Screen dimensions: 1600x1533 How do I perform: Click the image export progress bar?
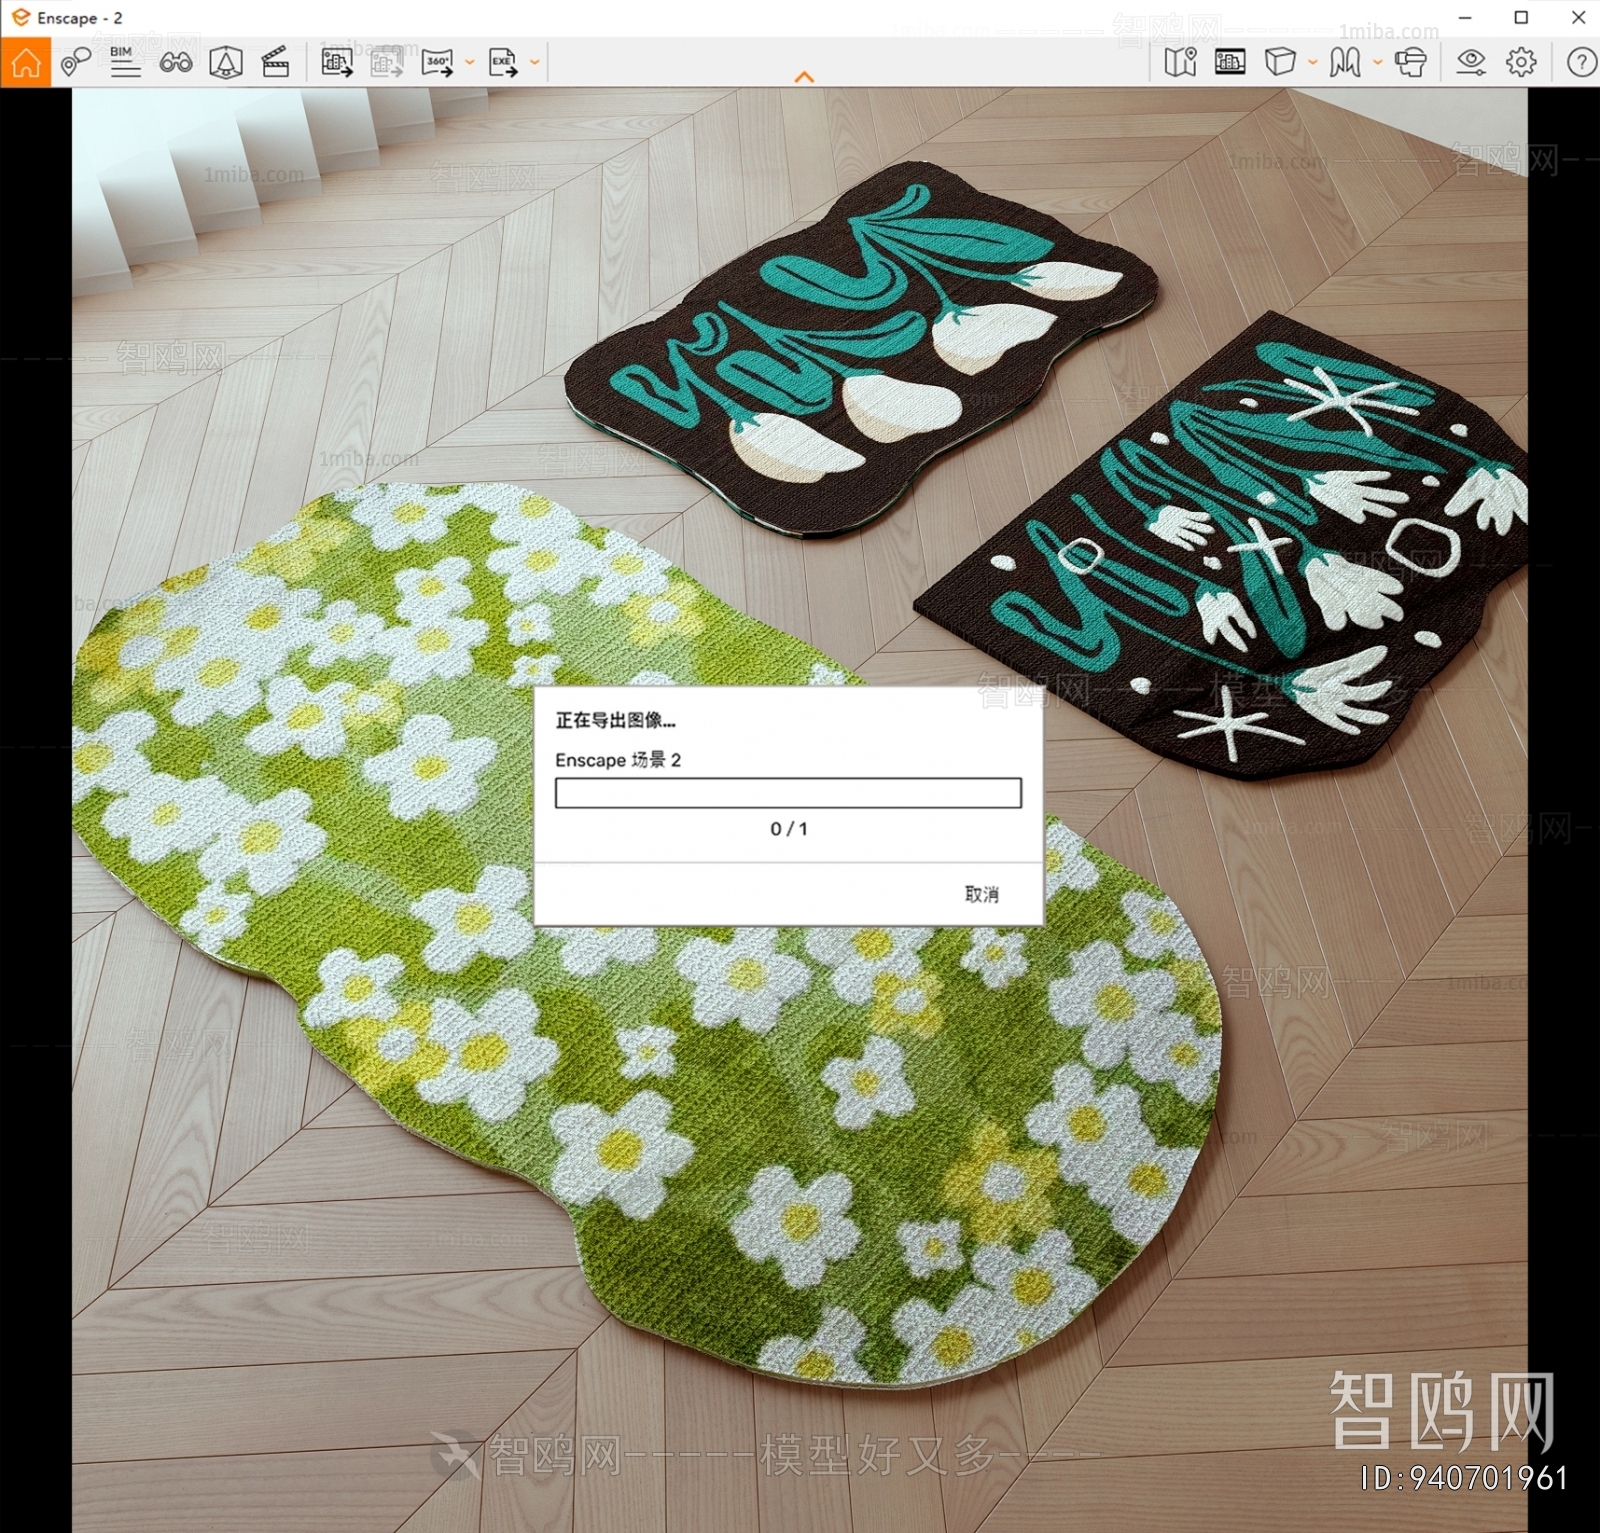click(788, 793)
